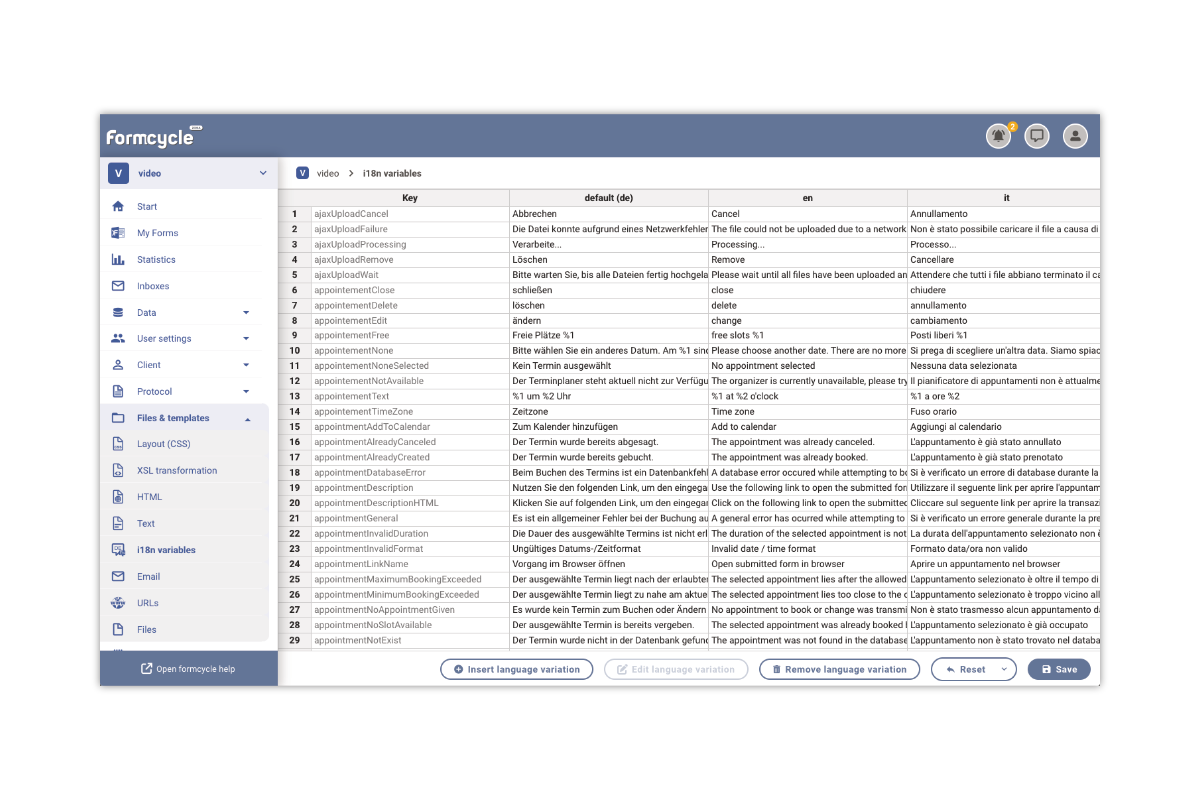Select the 'Processing...' English cell

coord(808,244)
